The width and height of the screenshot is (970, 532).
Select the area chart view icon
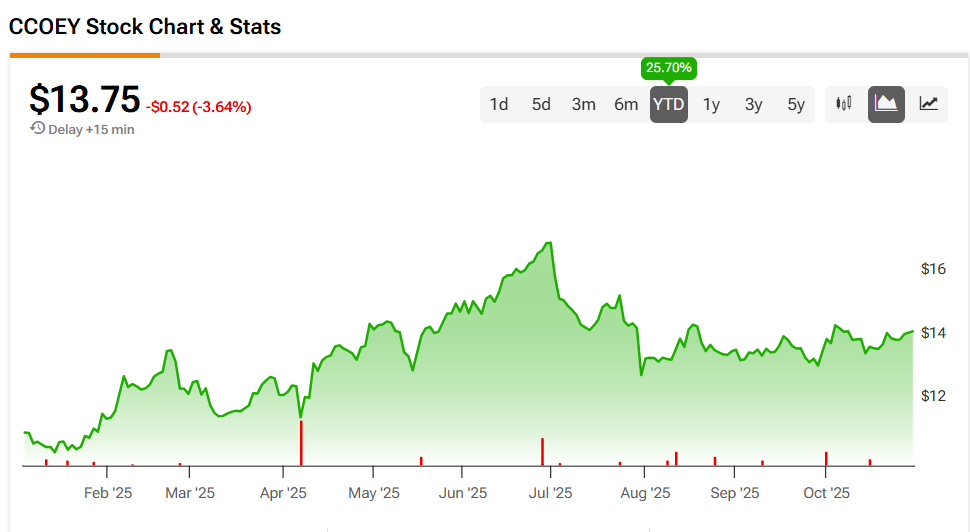point(886,104)
